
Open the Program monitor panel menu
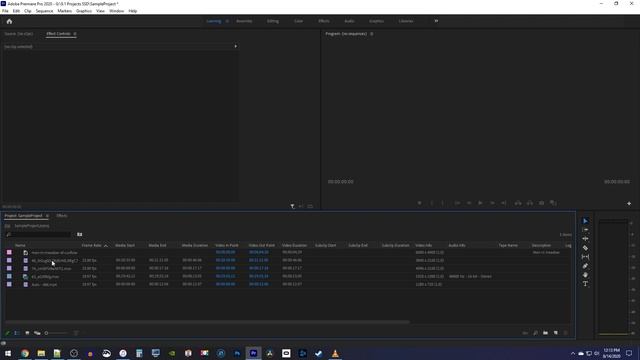(371, 34)
